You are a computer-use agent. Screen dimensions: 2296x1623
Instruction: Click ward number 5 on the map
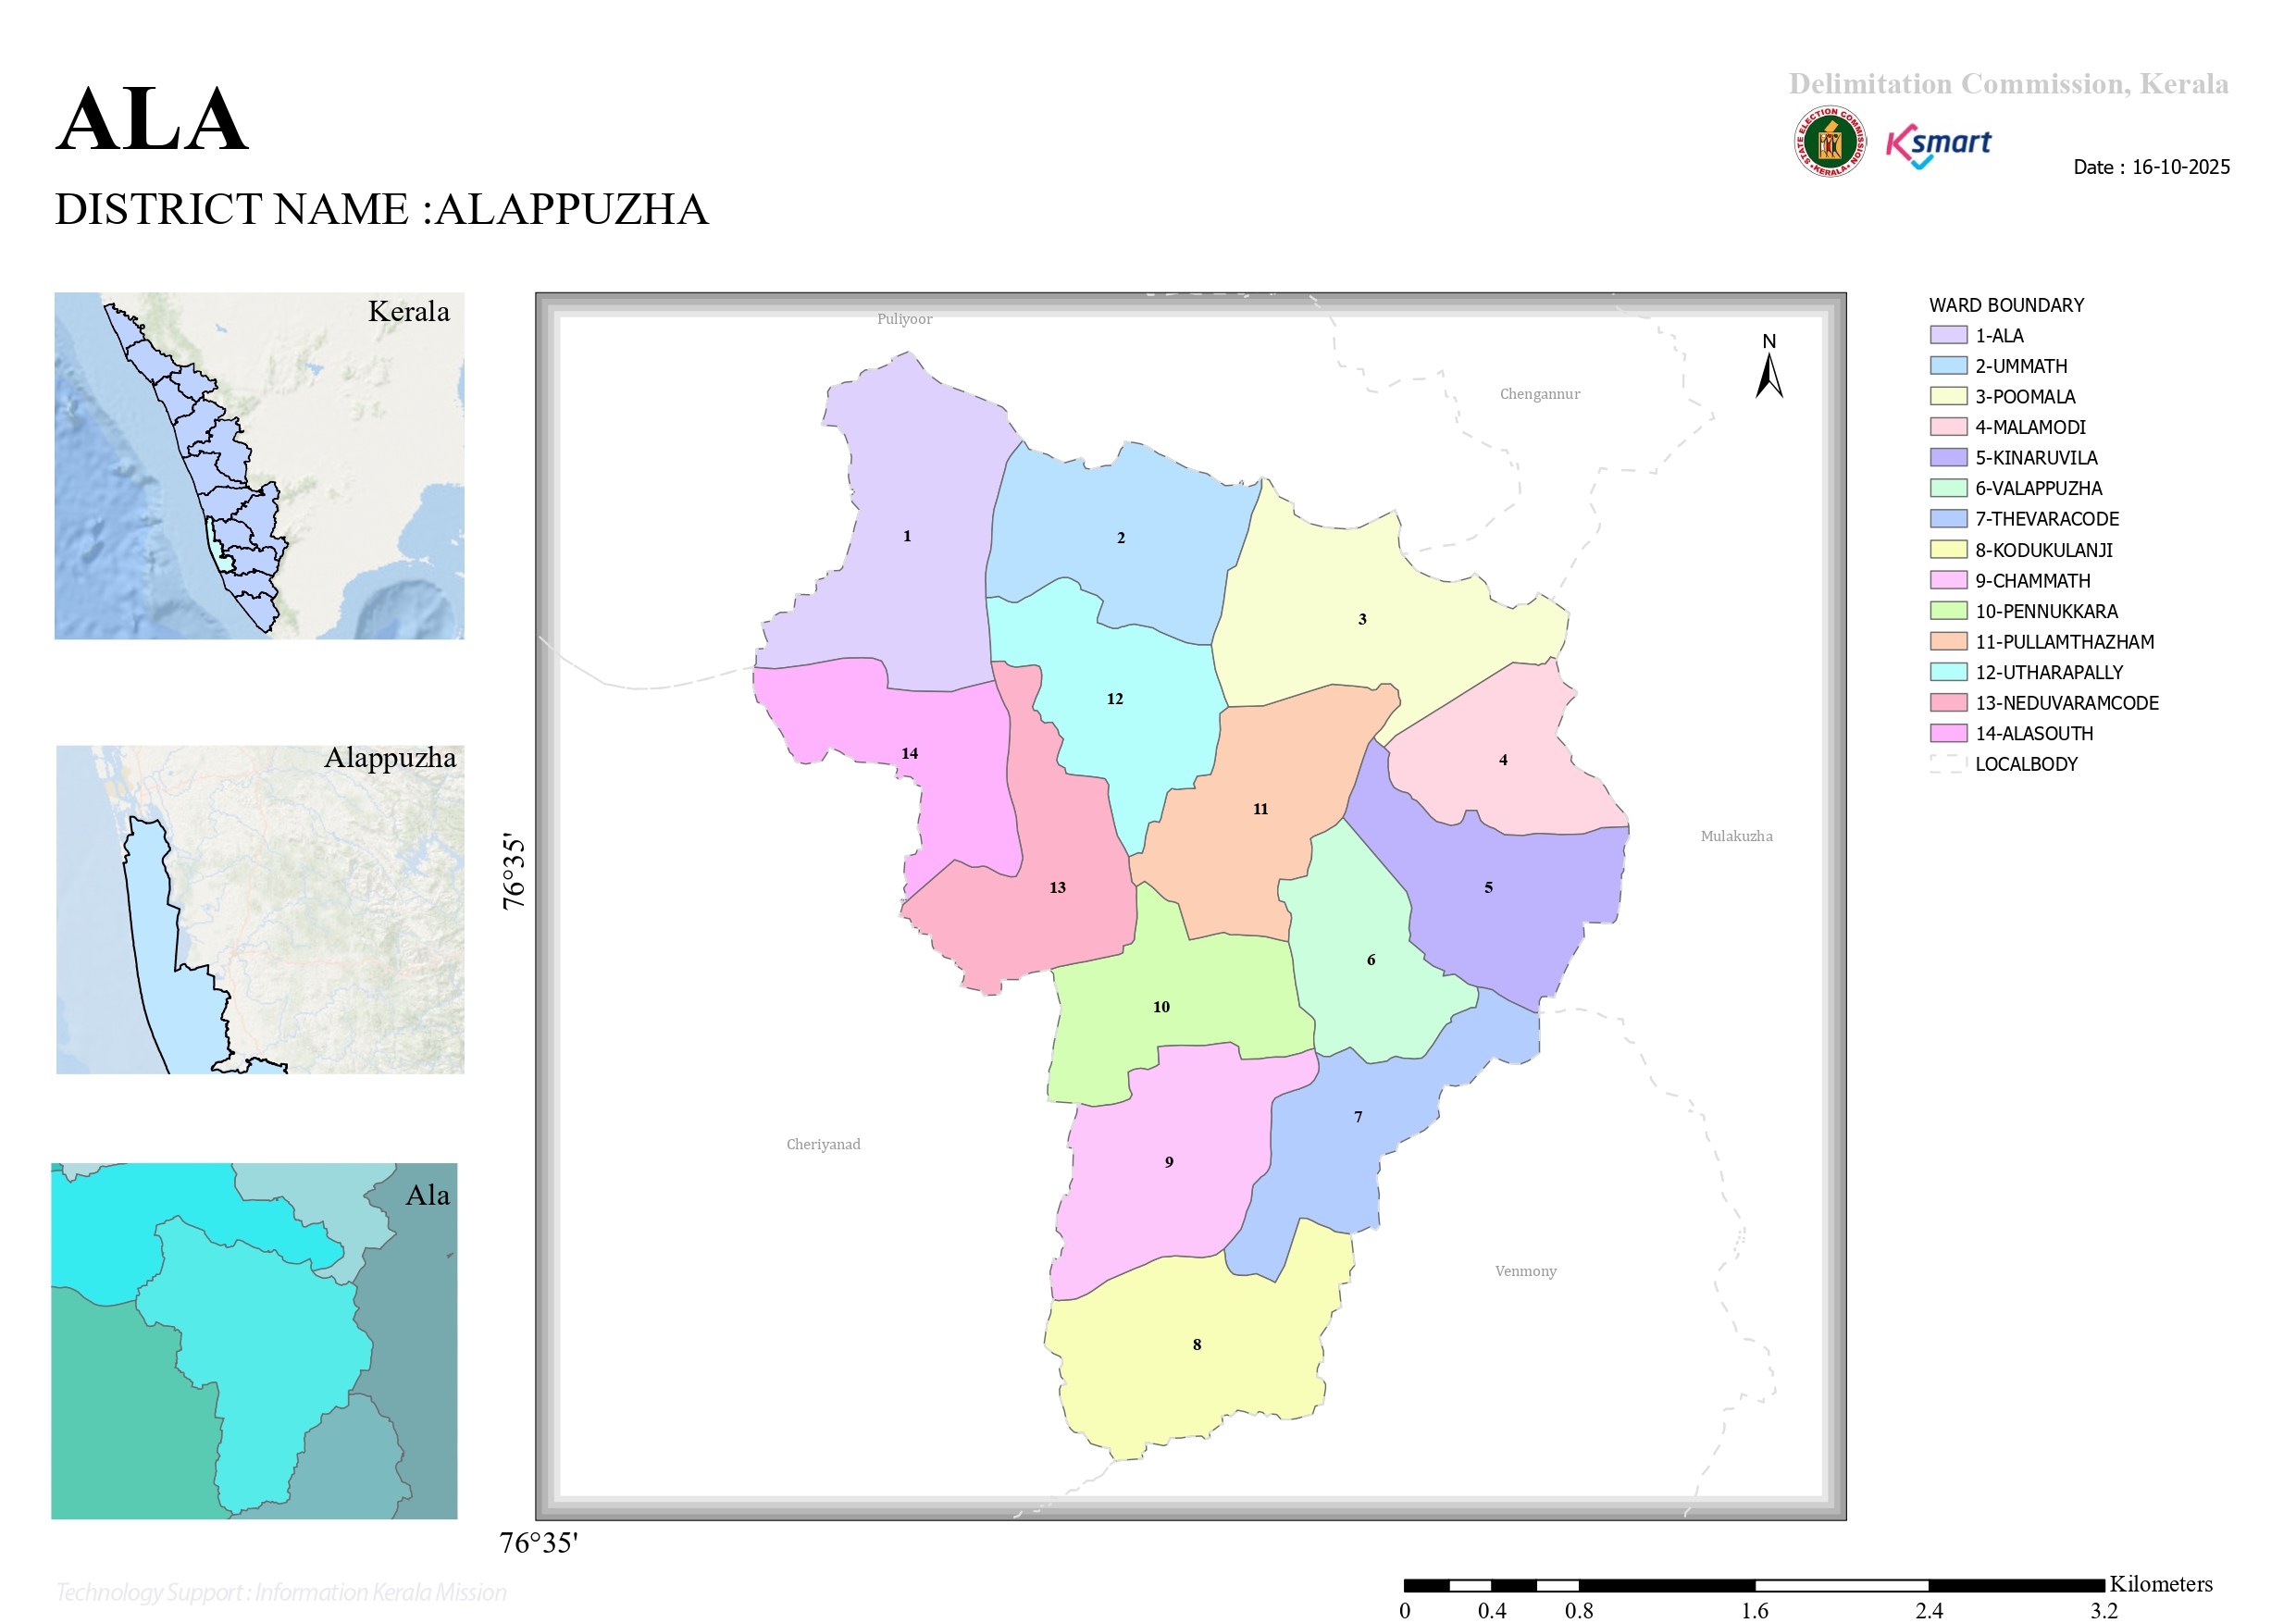(x=1488, y=888)
